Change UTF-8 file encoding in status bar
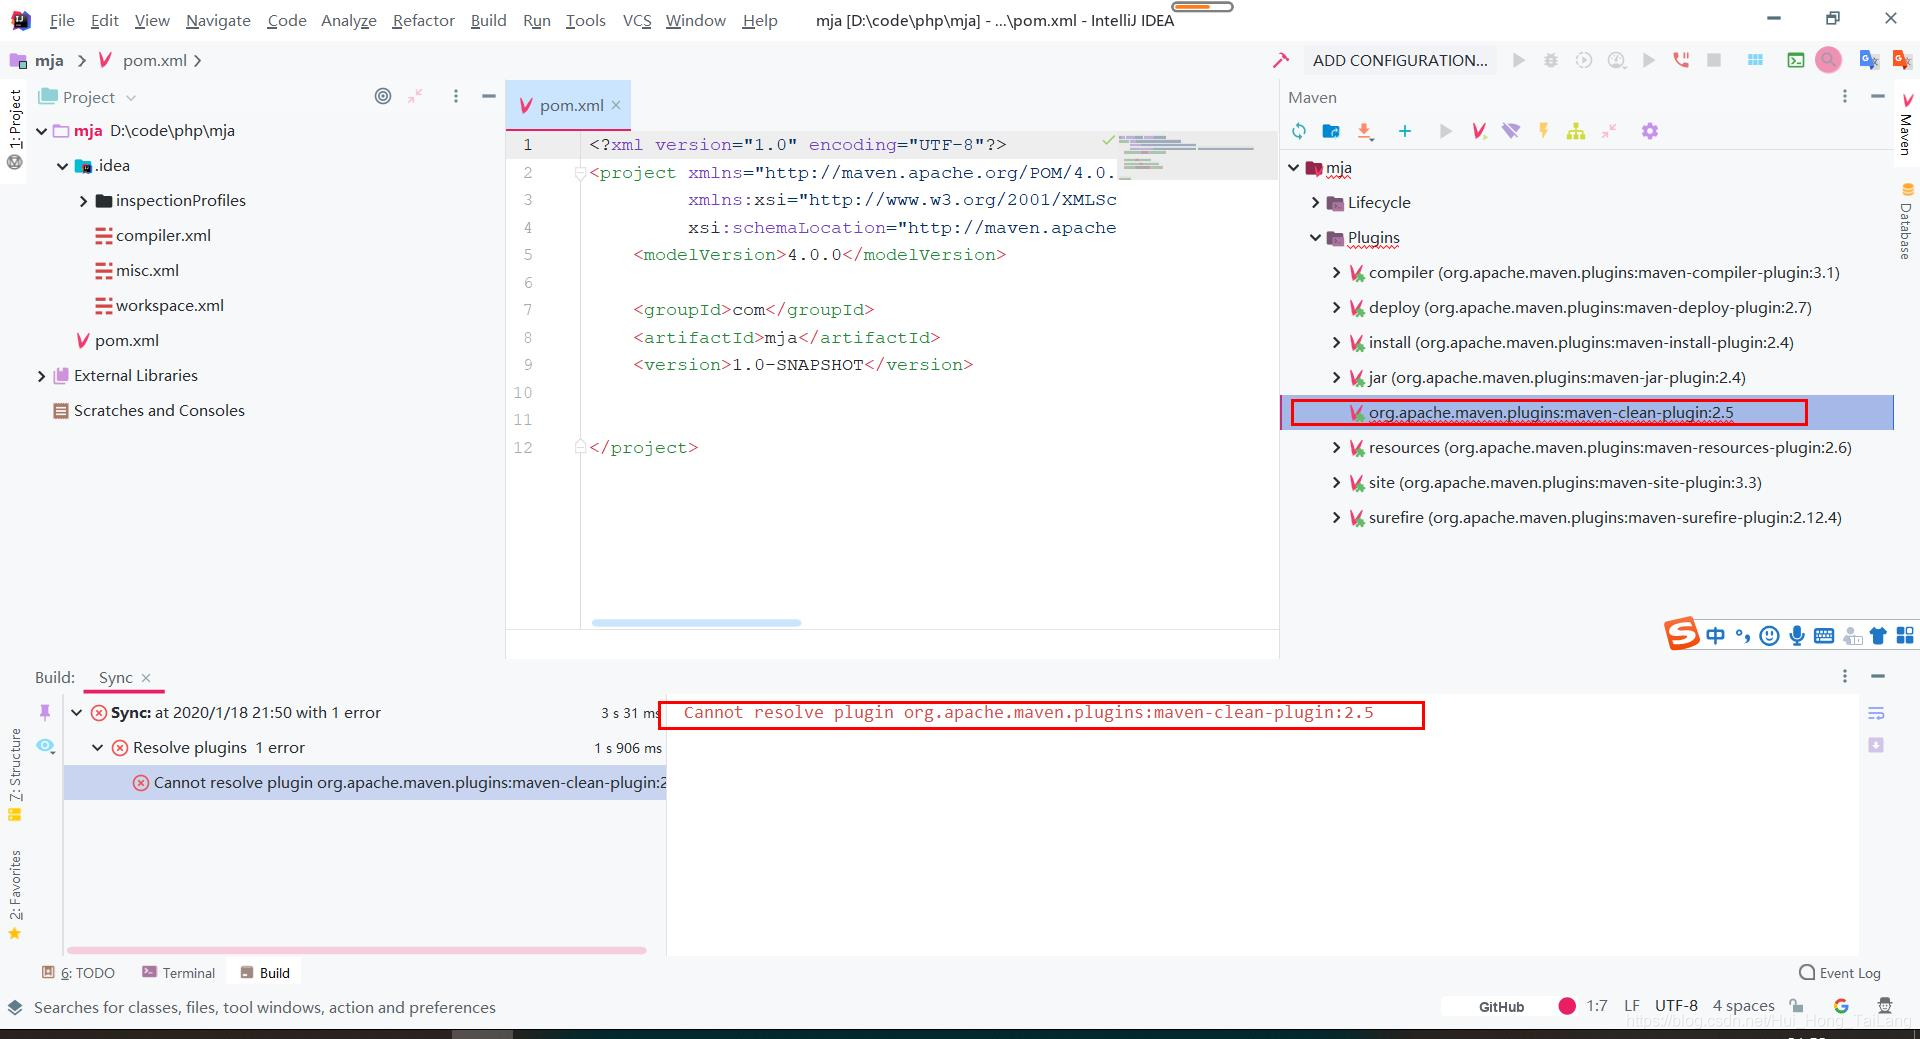Image resolution: width=1920 pixels, height=1039 pixels. click(x=1676, y=1006)
